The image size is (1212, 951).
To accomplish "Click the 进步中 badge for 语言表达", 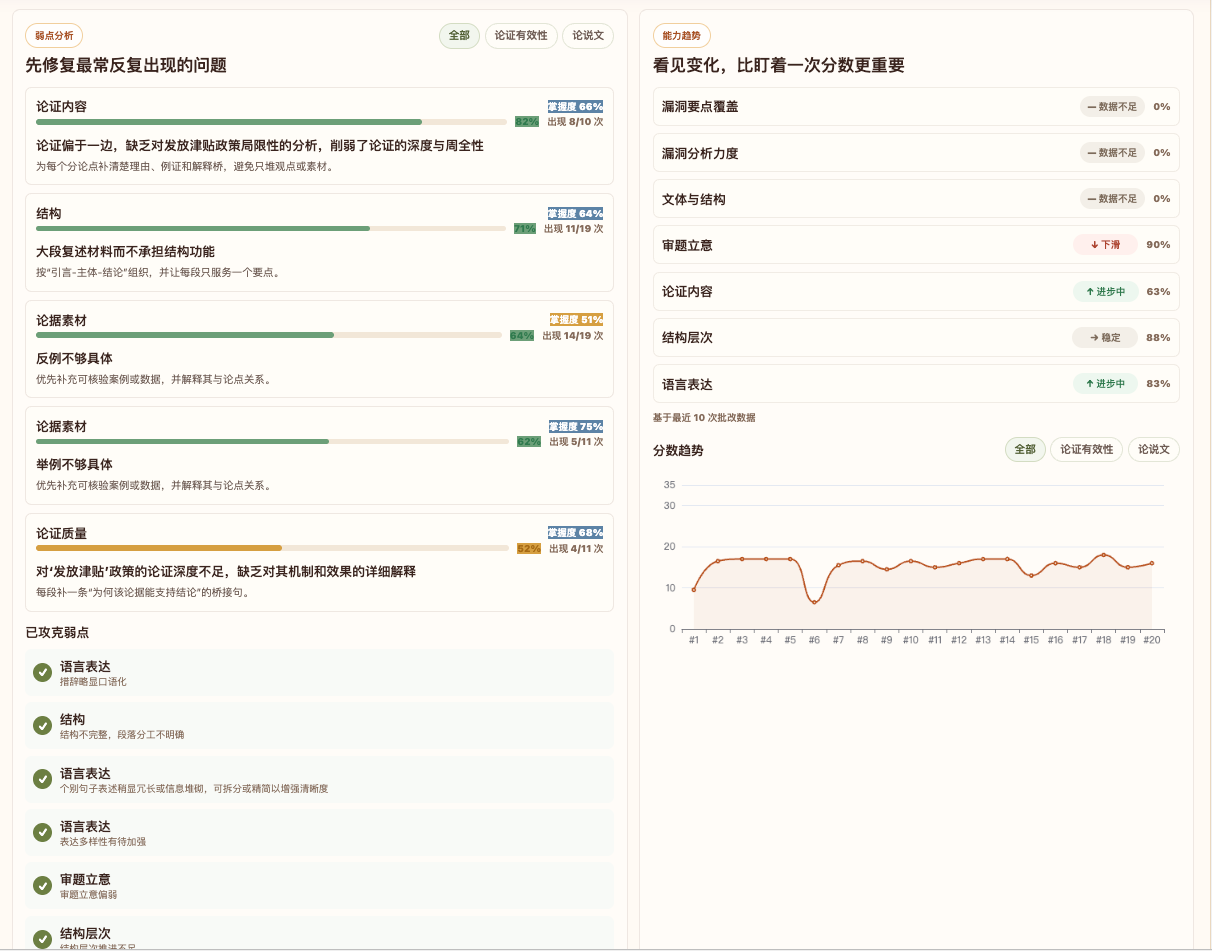I will [x=1105, y=383].
